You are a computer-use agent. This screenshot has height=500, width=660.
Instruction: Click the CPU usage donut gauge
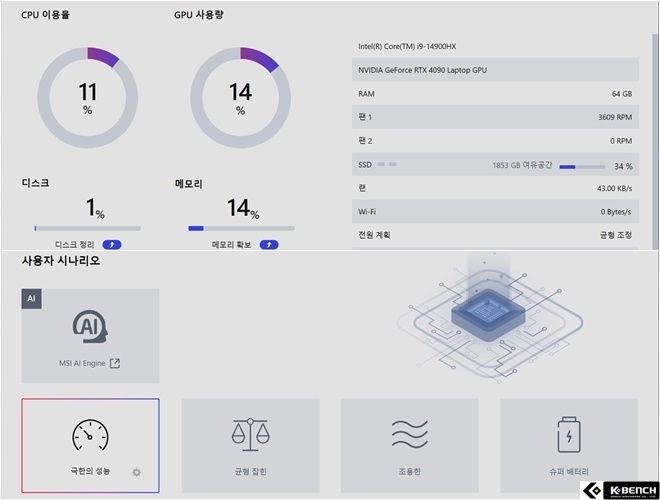click(88, 98)
